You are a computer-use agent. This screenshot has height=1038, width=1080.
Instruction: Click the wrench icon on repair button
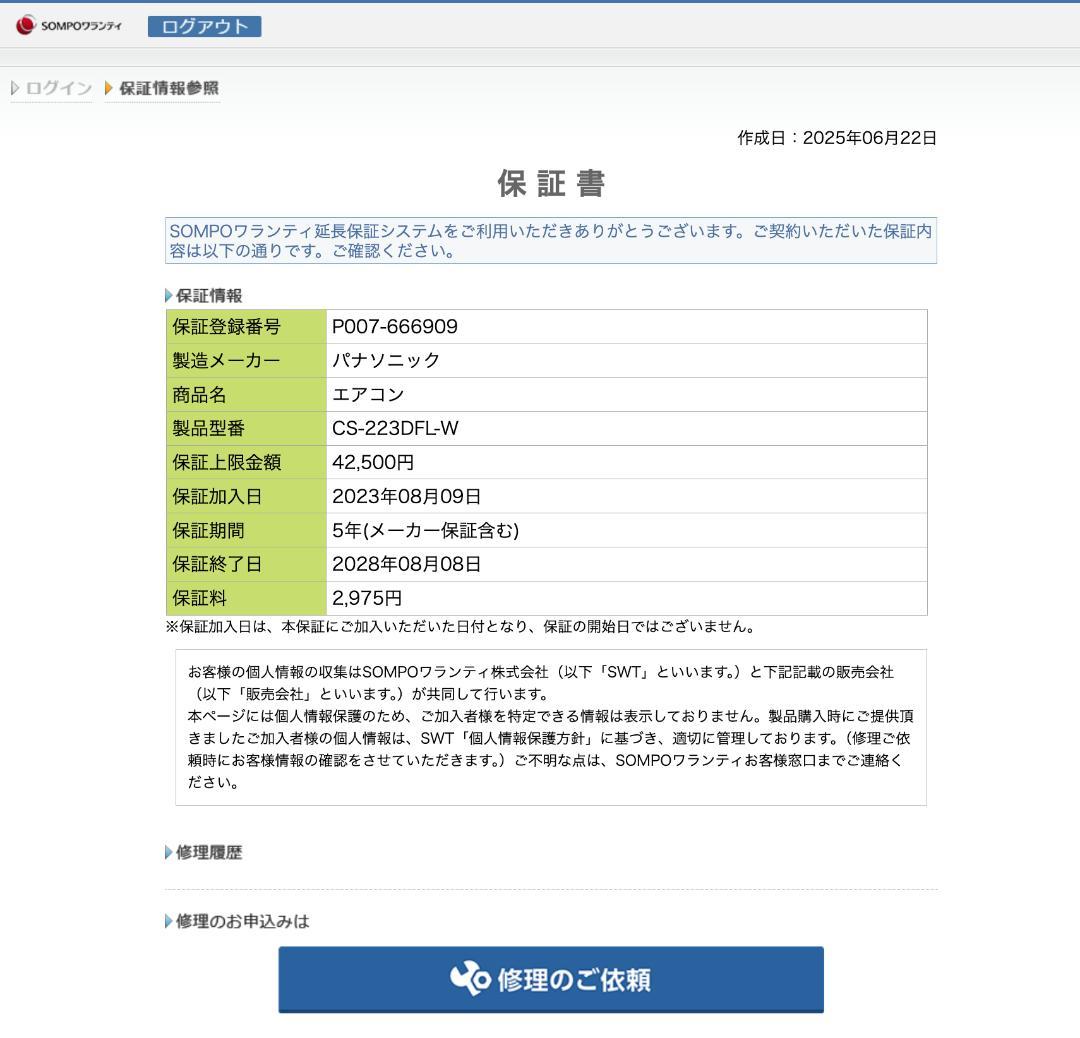click(470, 979)
